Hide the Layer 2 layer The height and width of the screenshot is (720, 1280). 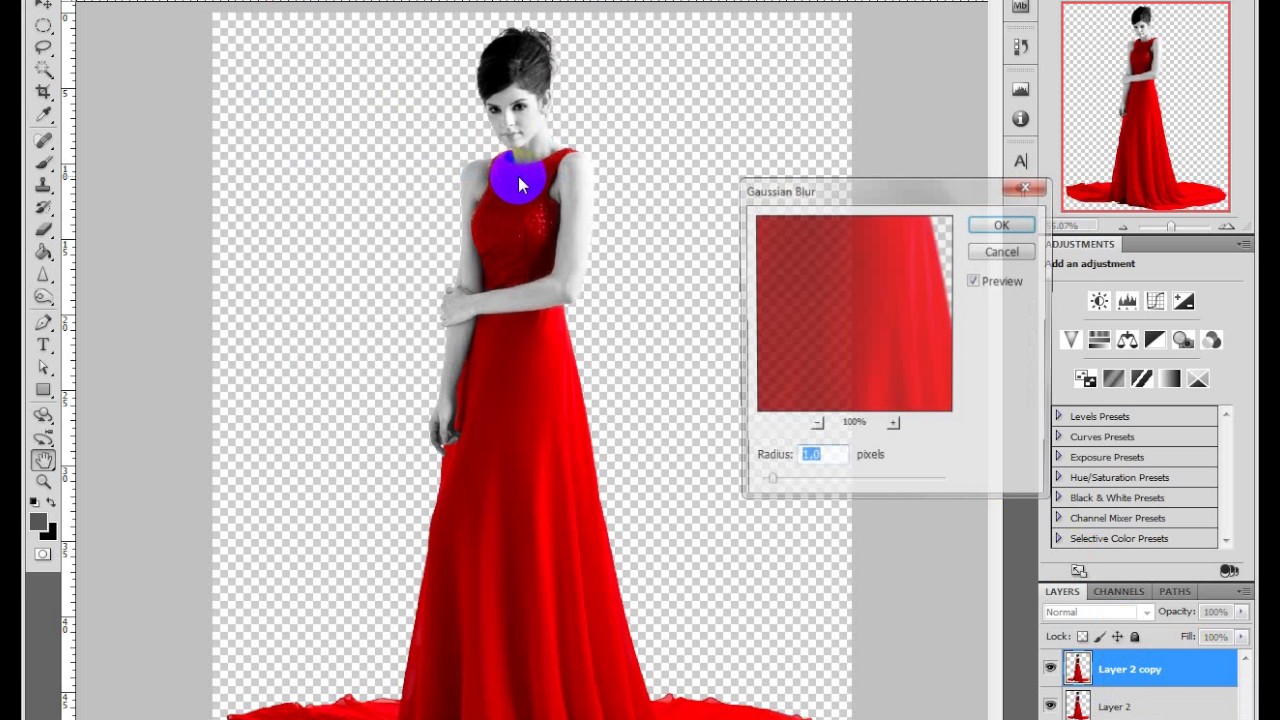pos(1050,705)
